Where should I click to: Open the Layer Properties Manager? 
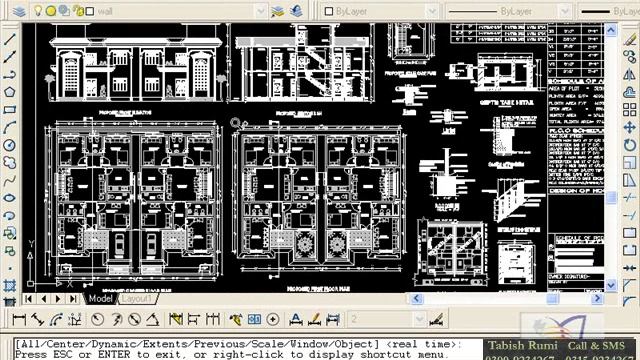click(x=18, y=11)
